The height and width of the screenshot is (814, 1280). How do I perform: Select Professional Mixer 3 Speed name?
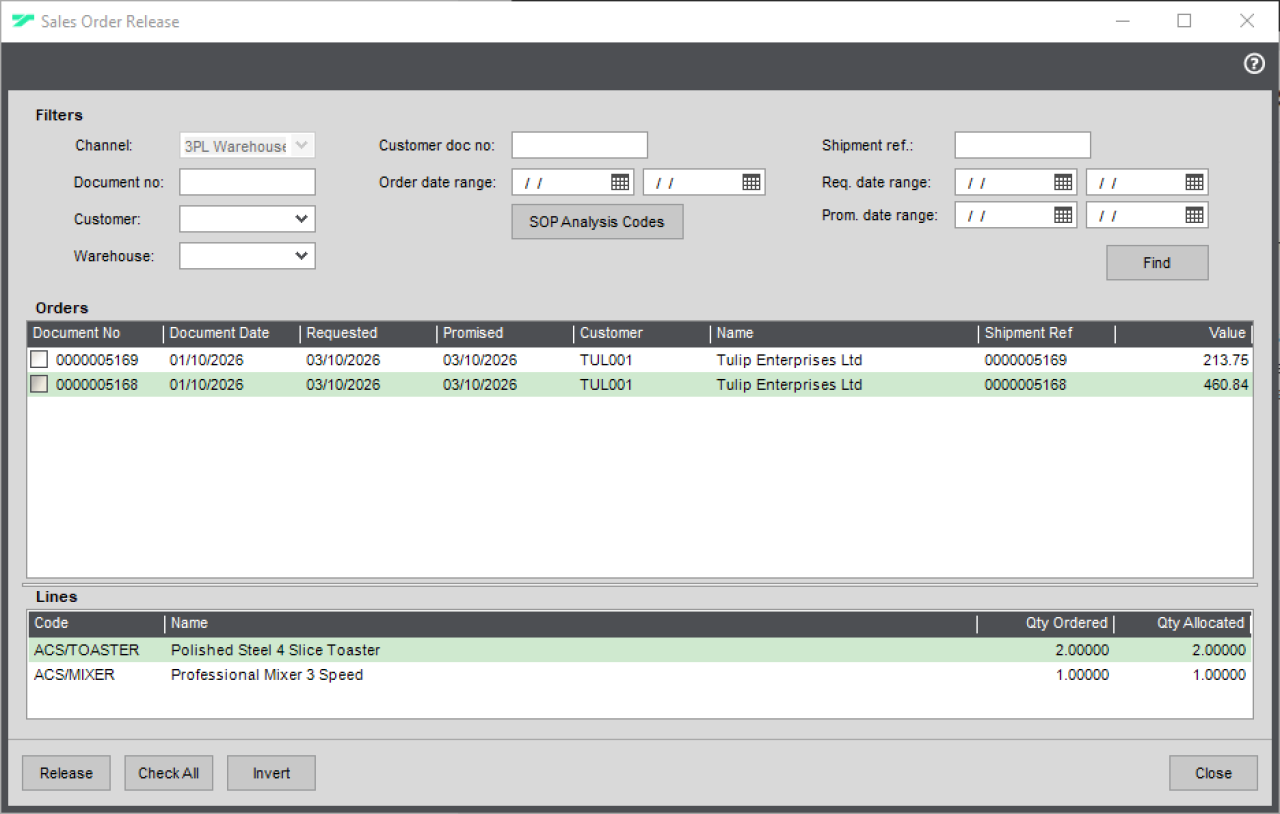[267, 675]
